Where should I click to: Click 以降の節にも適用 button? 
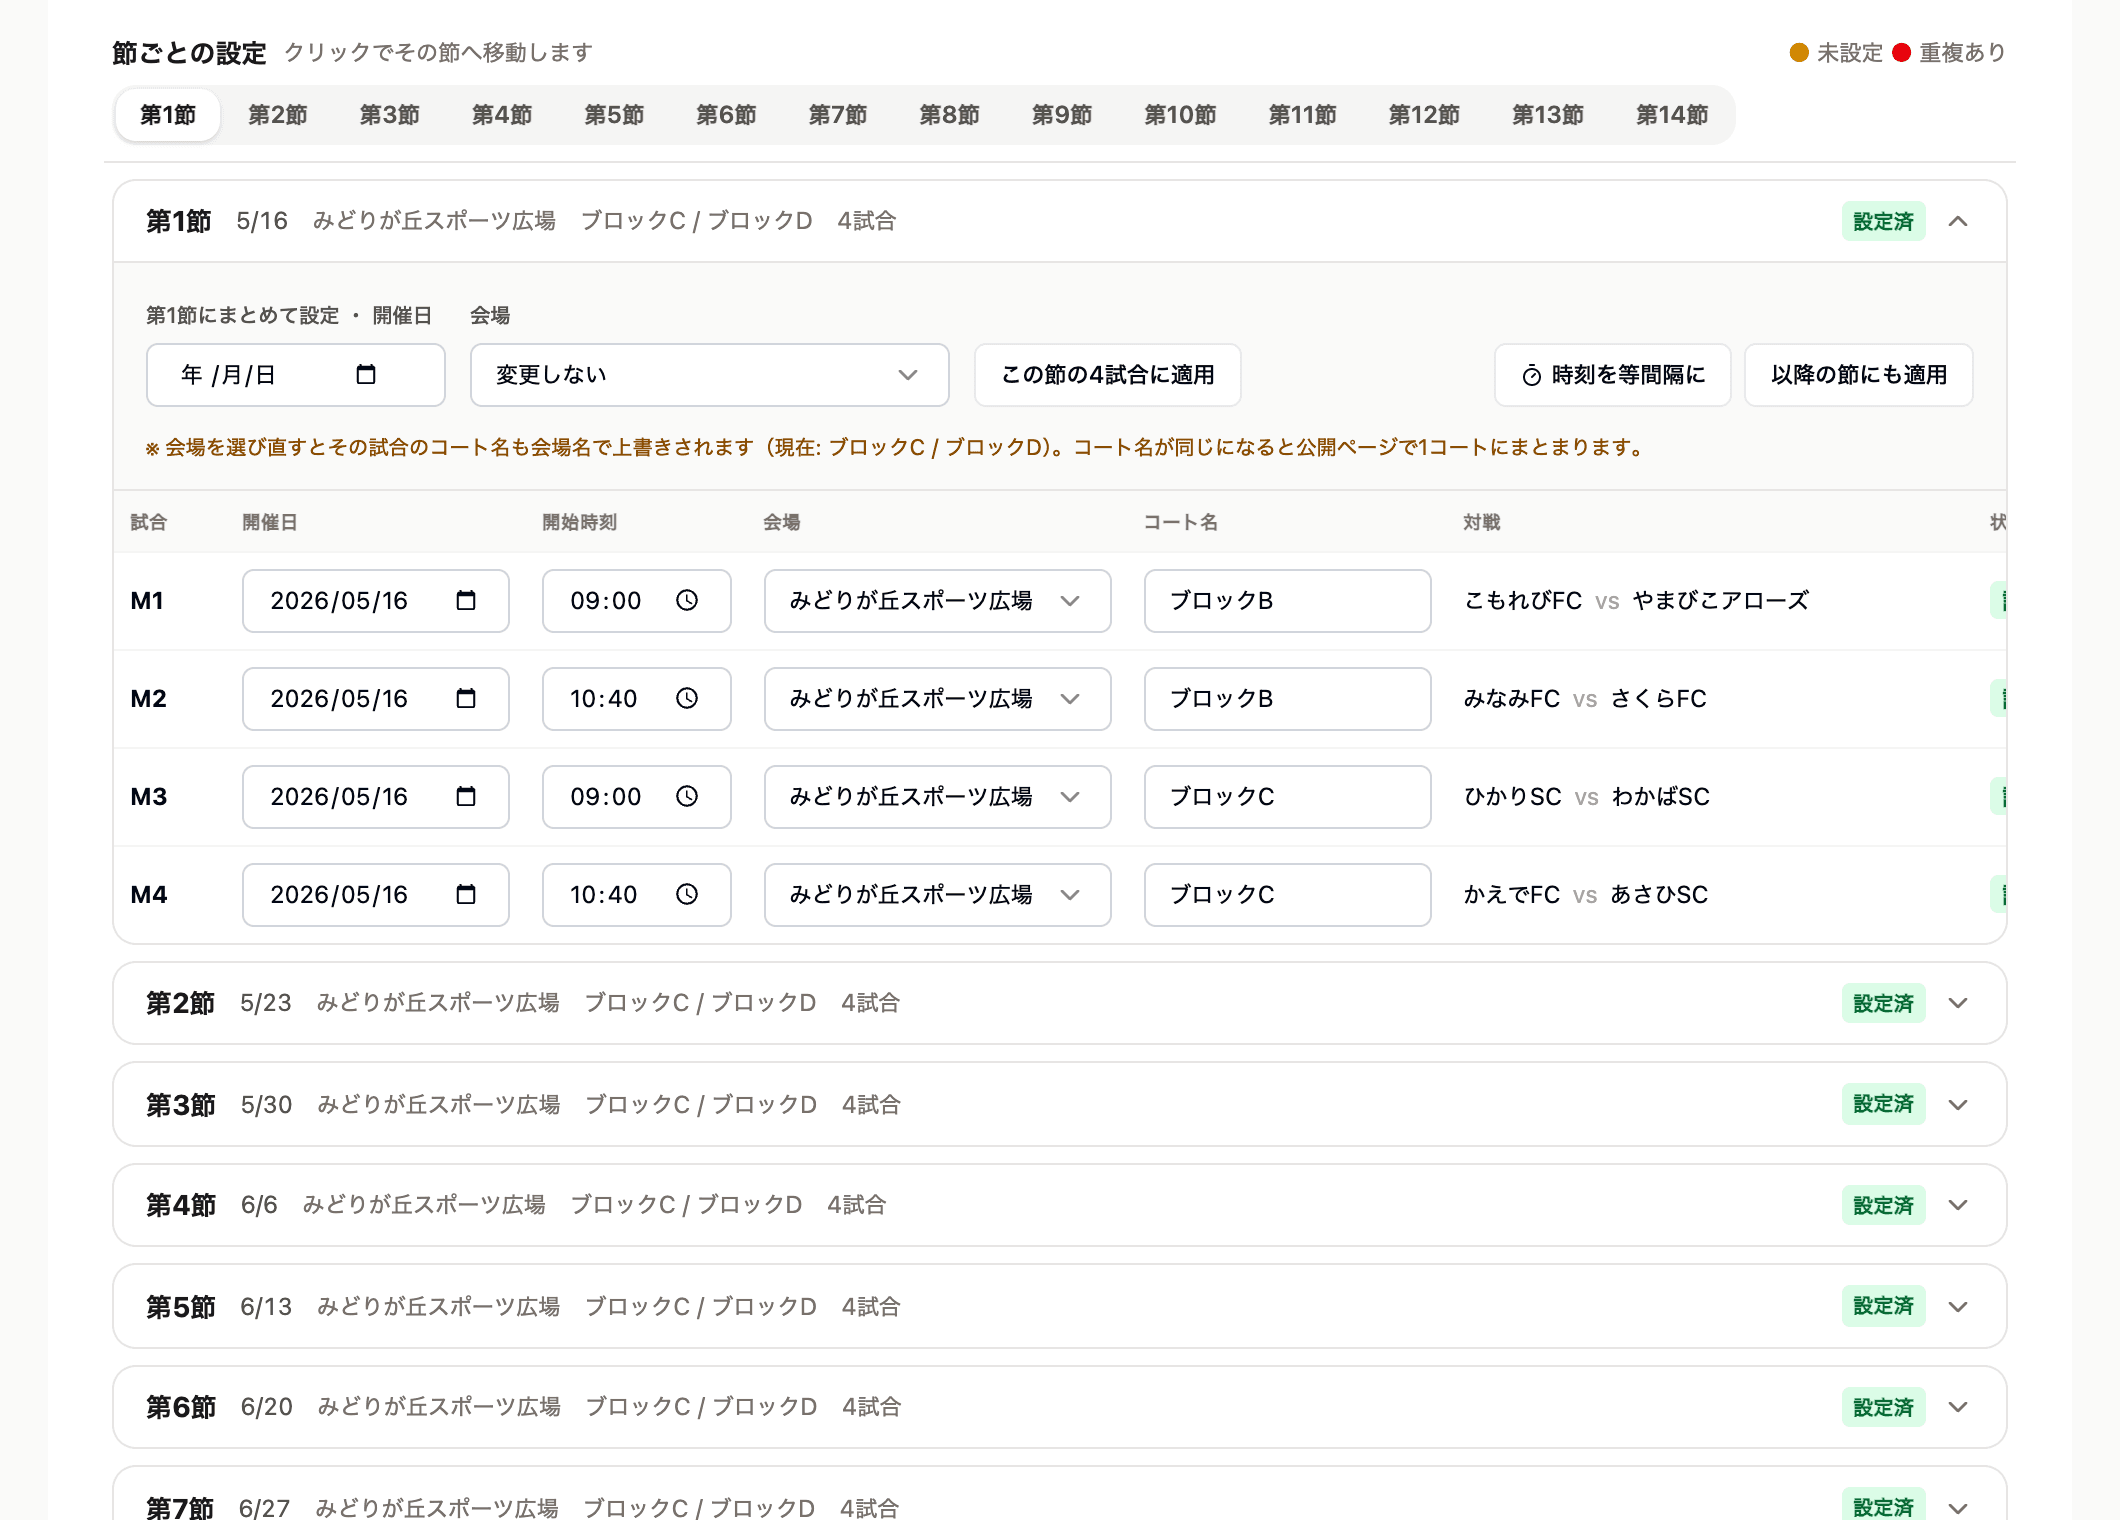tap(1859, 375)
